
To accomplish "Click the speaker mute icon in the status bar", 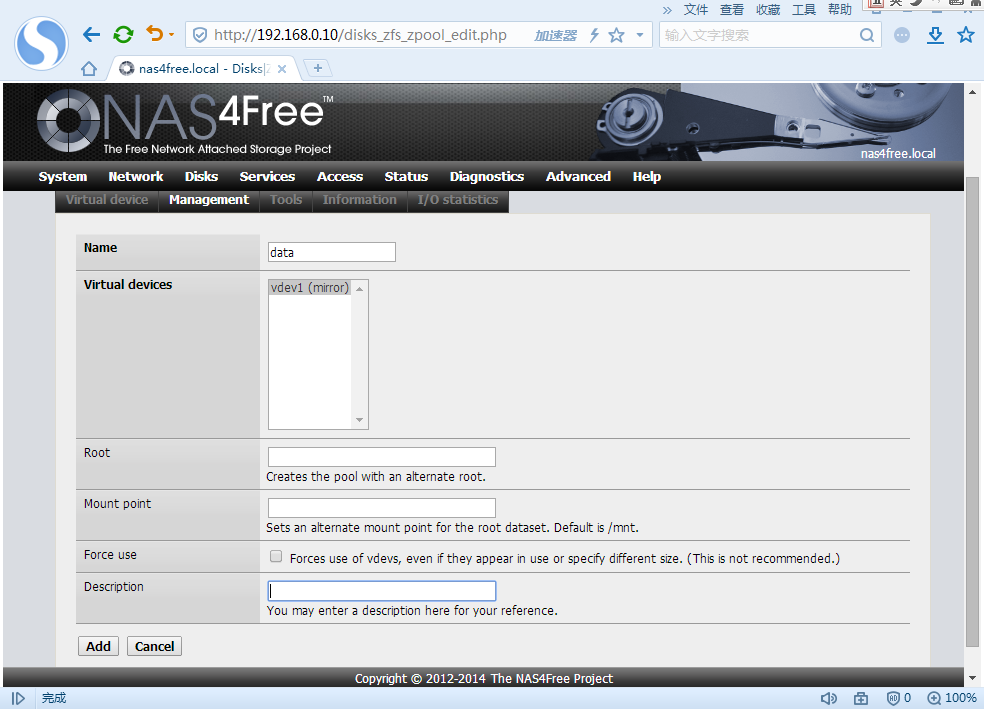I will 828,698.
